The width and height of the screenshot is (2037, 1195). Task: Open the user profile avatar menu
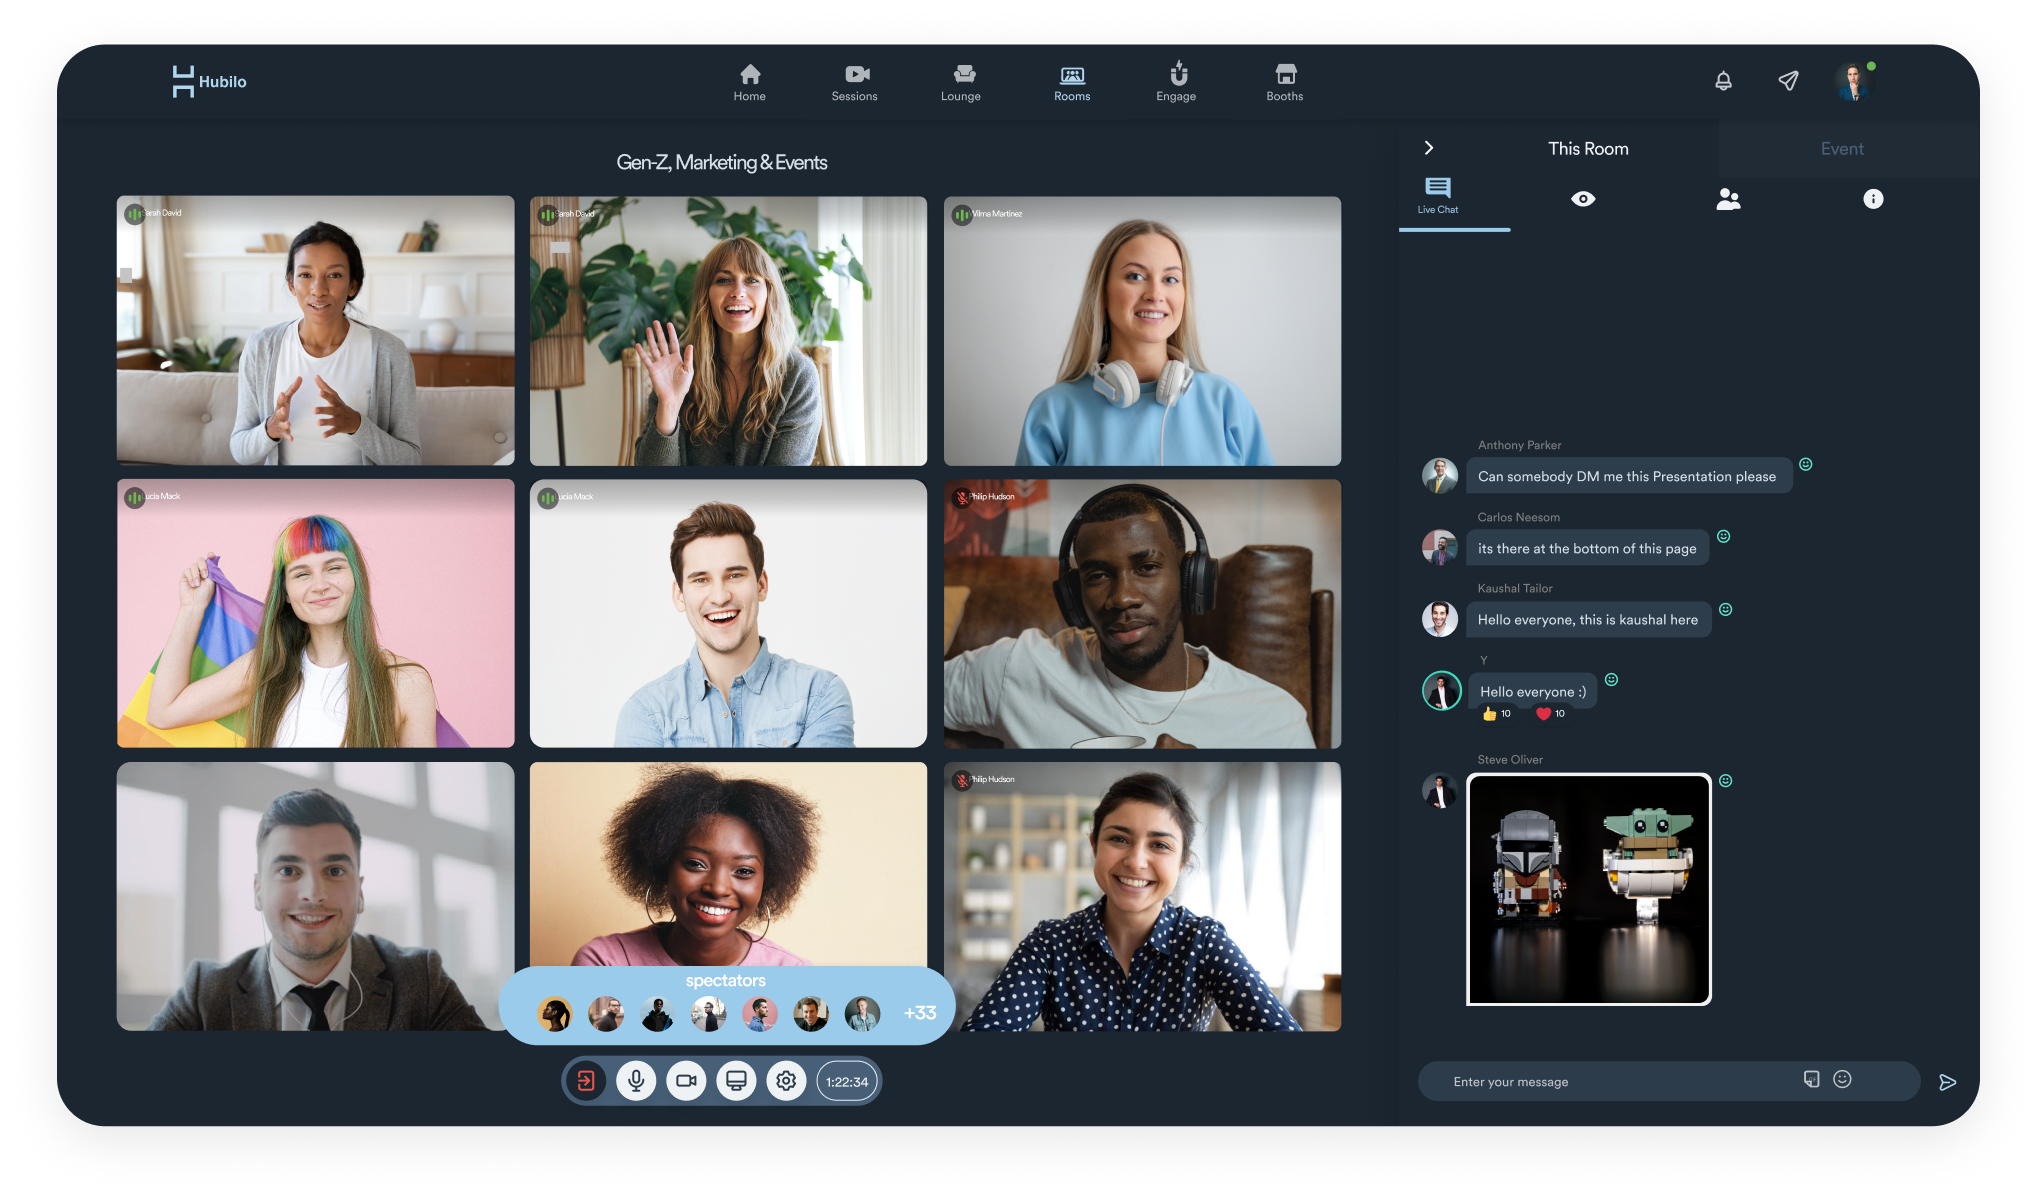pos(1853,82)
